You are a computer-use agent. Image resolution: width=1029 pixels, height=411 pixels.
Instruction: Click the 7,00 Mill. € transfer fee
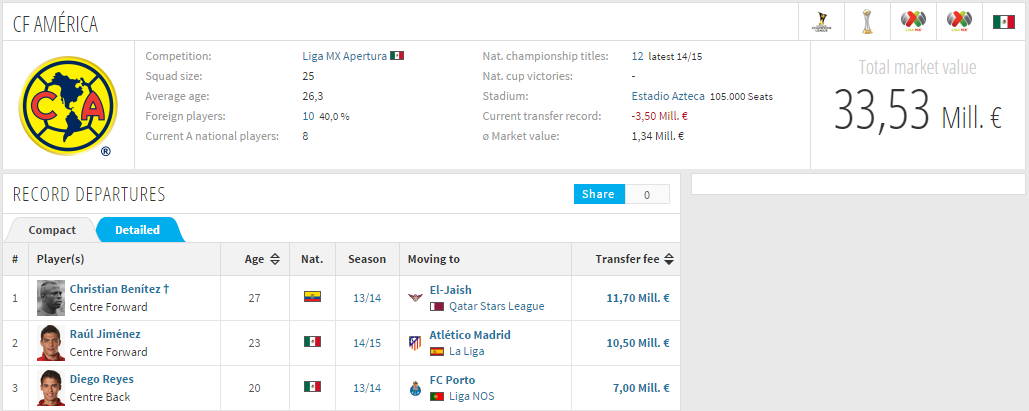pyautogui.click(x=641, y=388)
